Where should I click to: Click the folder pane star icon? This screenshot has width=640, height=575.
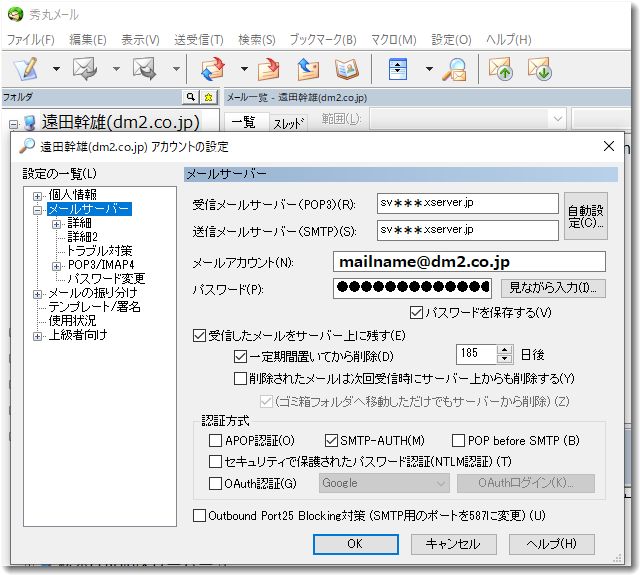(x=208, y=97)
